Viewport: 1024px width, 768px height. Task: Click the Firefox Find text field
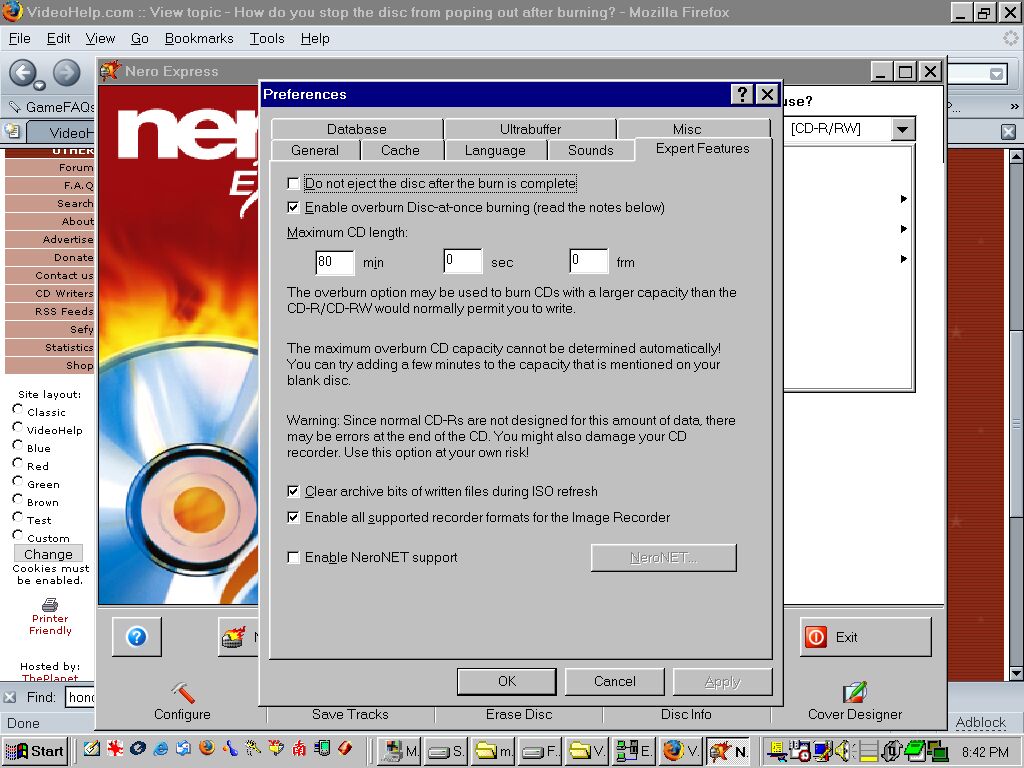pyautogui.click(x=80, y=697)
